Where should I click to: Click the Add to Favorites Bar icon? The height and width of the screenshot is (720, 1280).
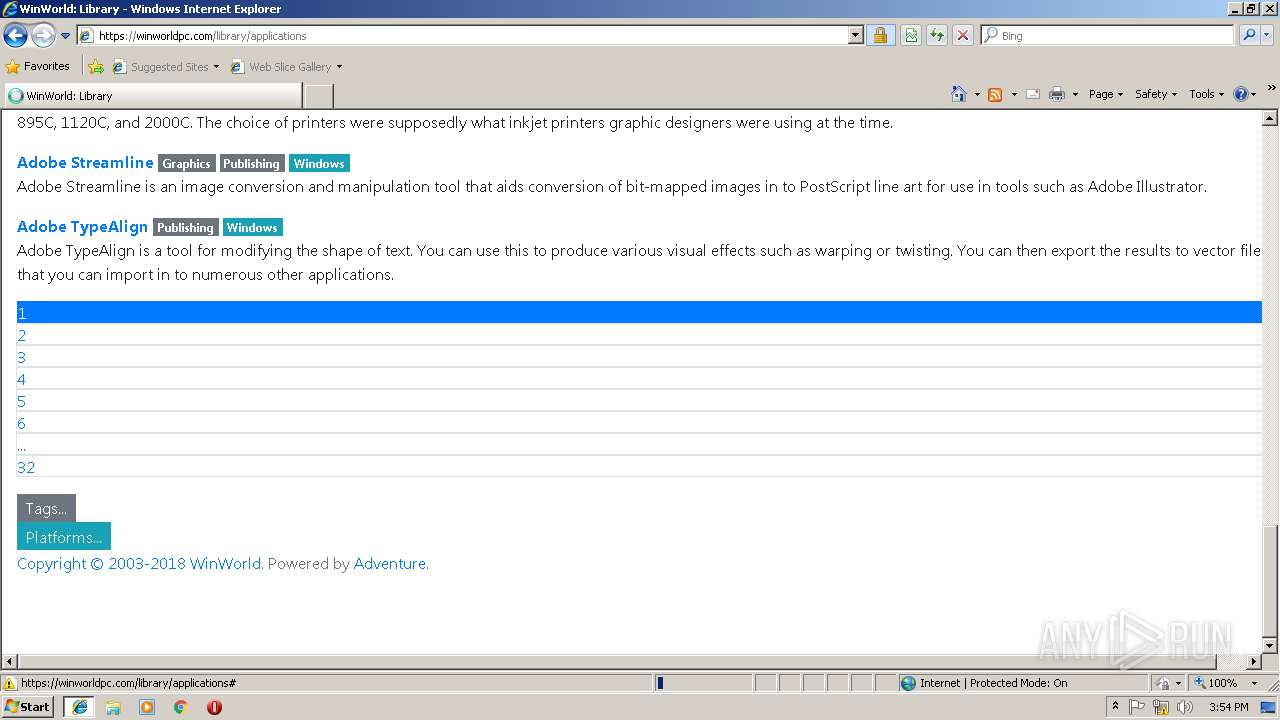96,67
